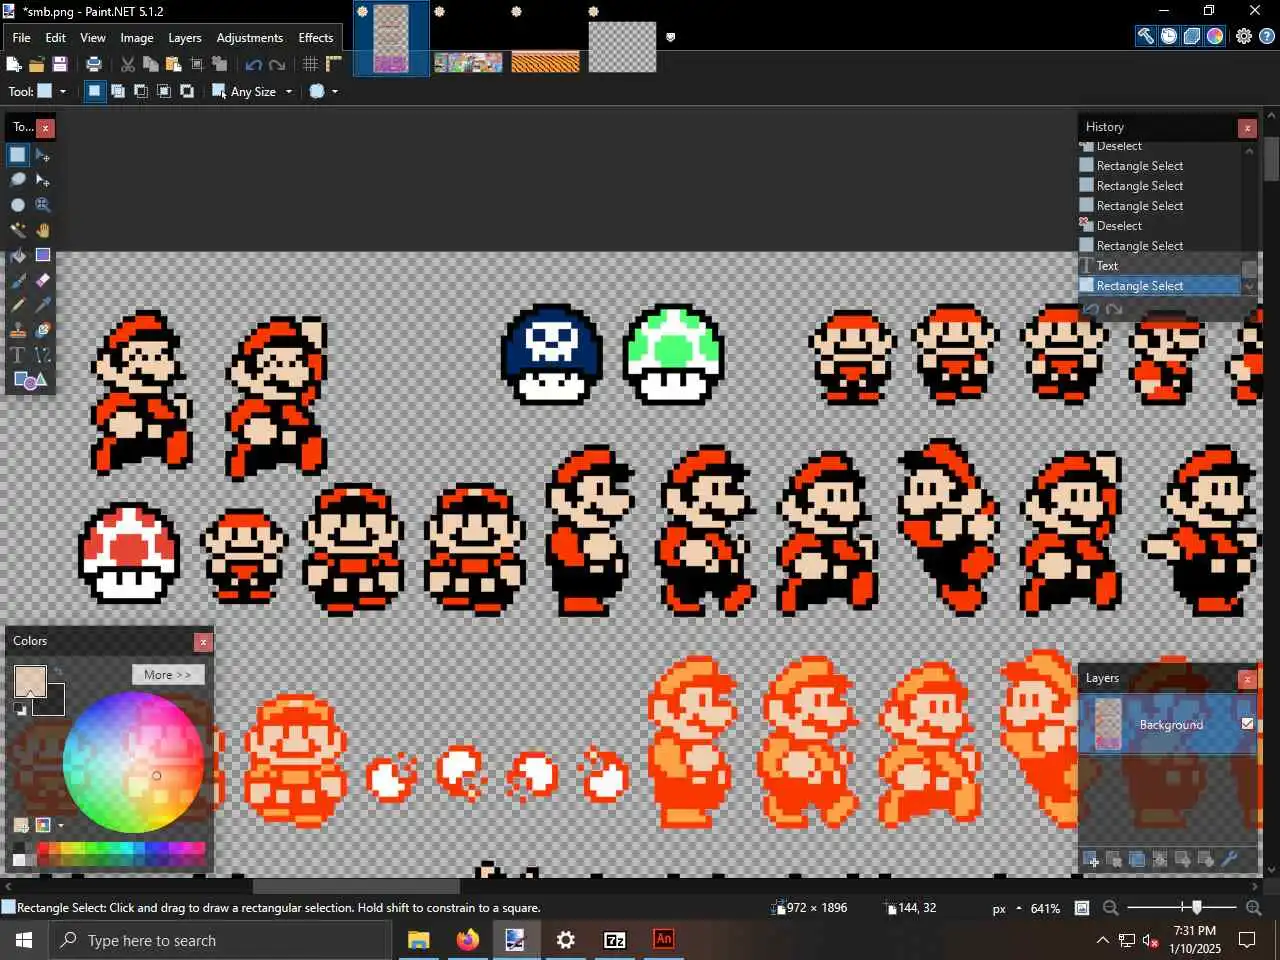Select the Rectangle Select tool in Tools panel

point(18,155)
